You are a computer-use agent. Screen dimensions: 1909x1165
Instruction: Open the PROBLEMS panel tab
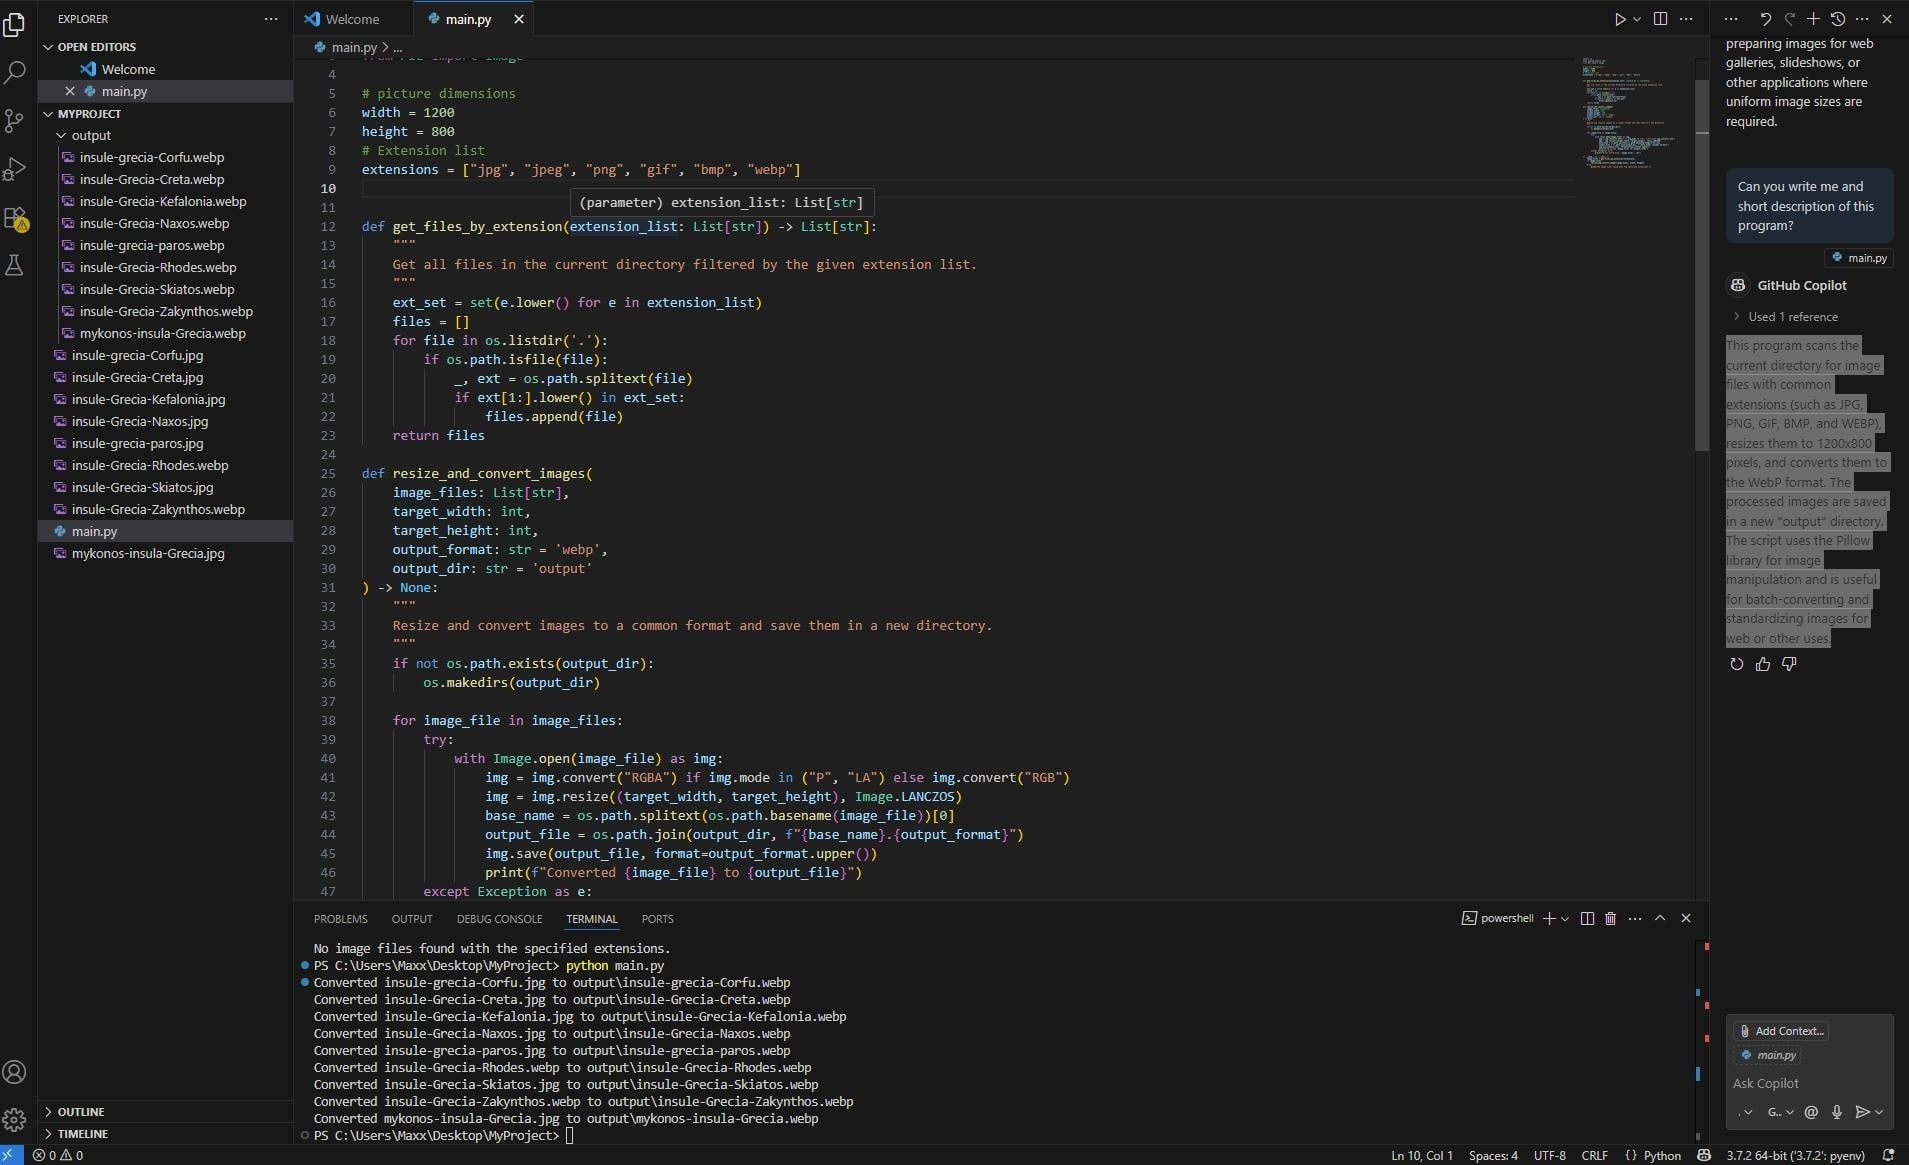tap(340, 919)
